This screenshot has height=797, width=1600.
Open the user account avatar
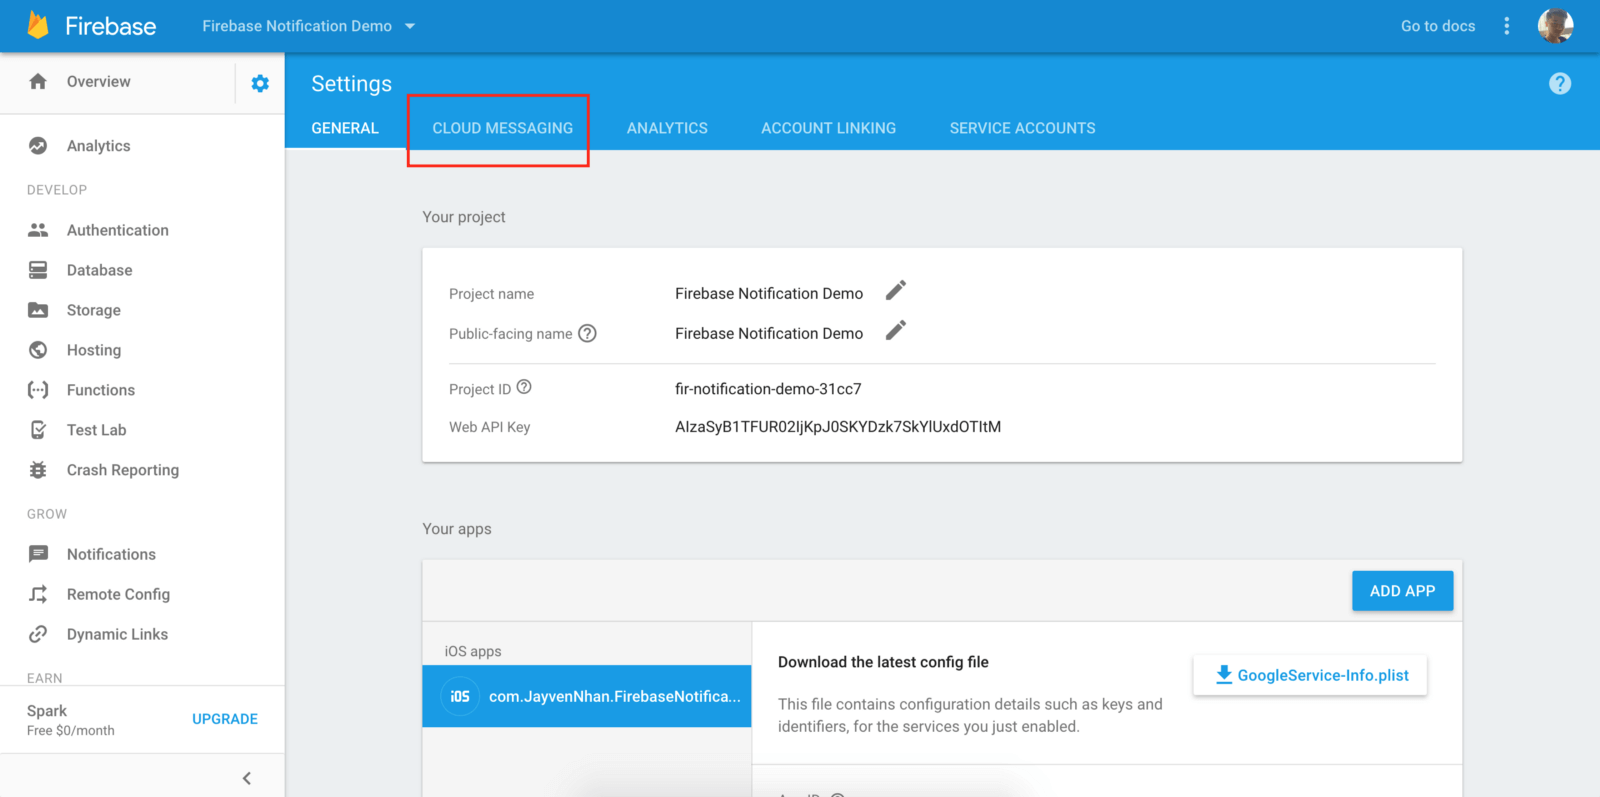click(1555, 26)
